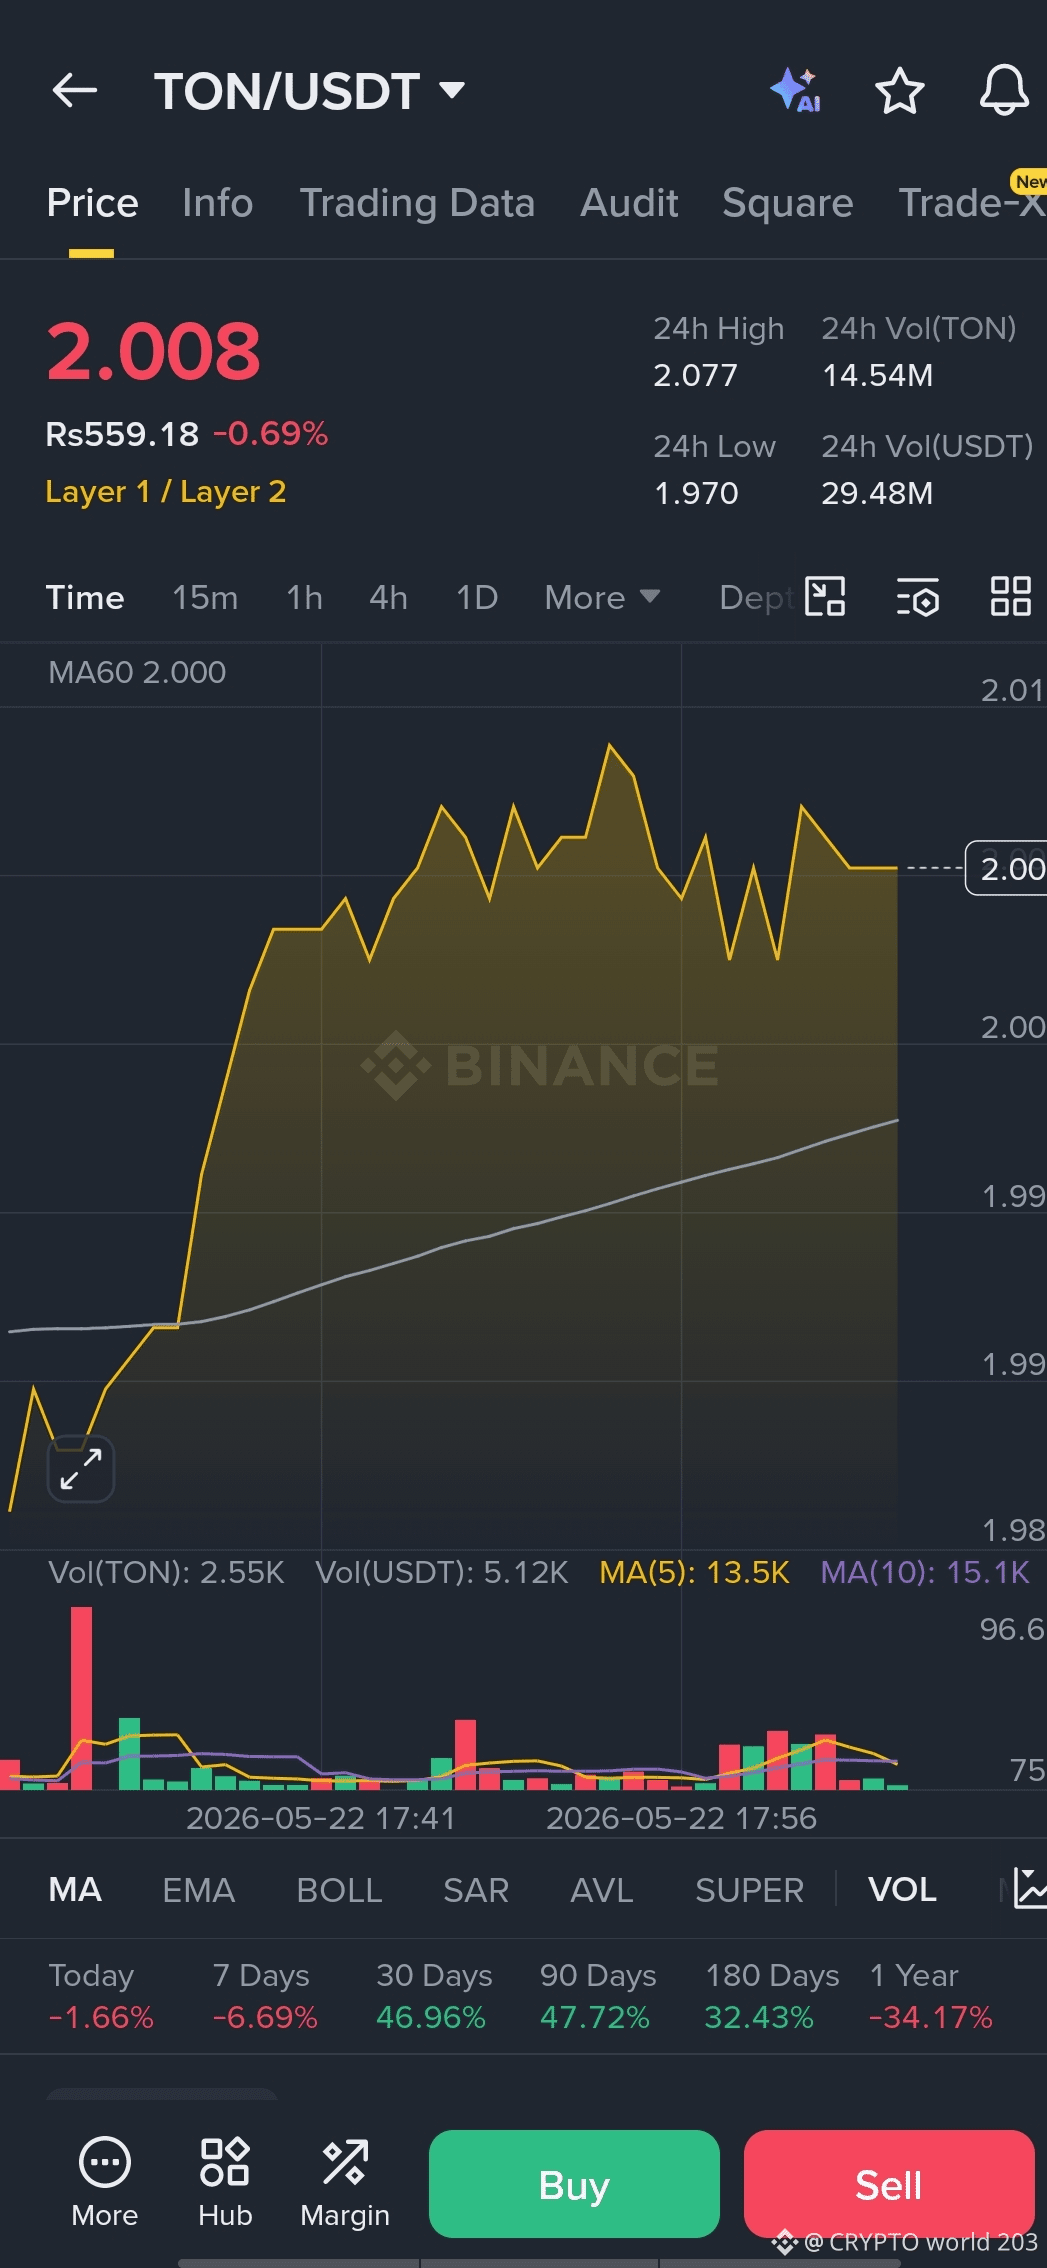Go back using the arrow icon
The height and width of the screenshot is (2268, 1047).
[75, 91]
